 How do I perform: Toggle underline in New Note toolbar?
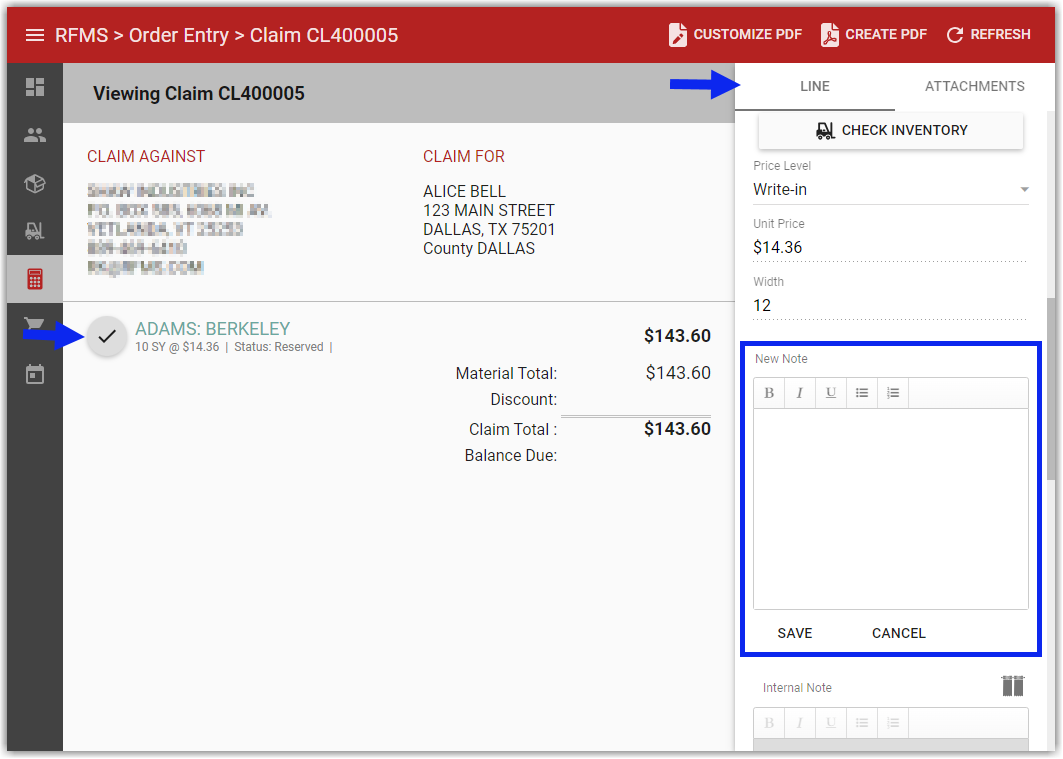point(830,393)
